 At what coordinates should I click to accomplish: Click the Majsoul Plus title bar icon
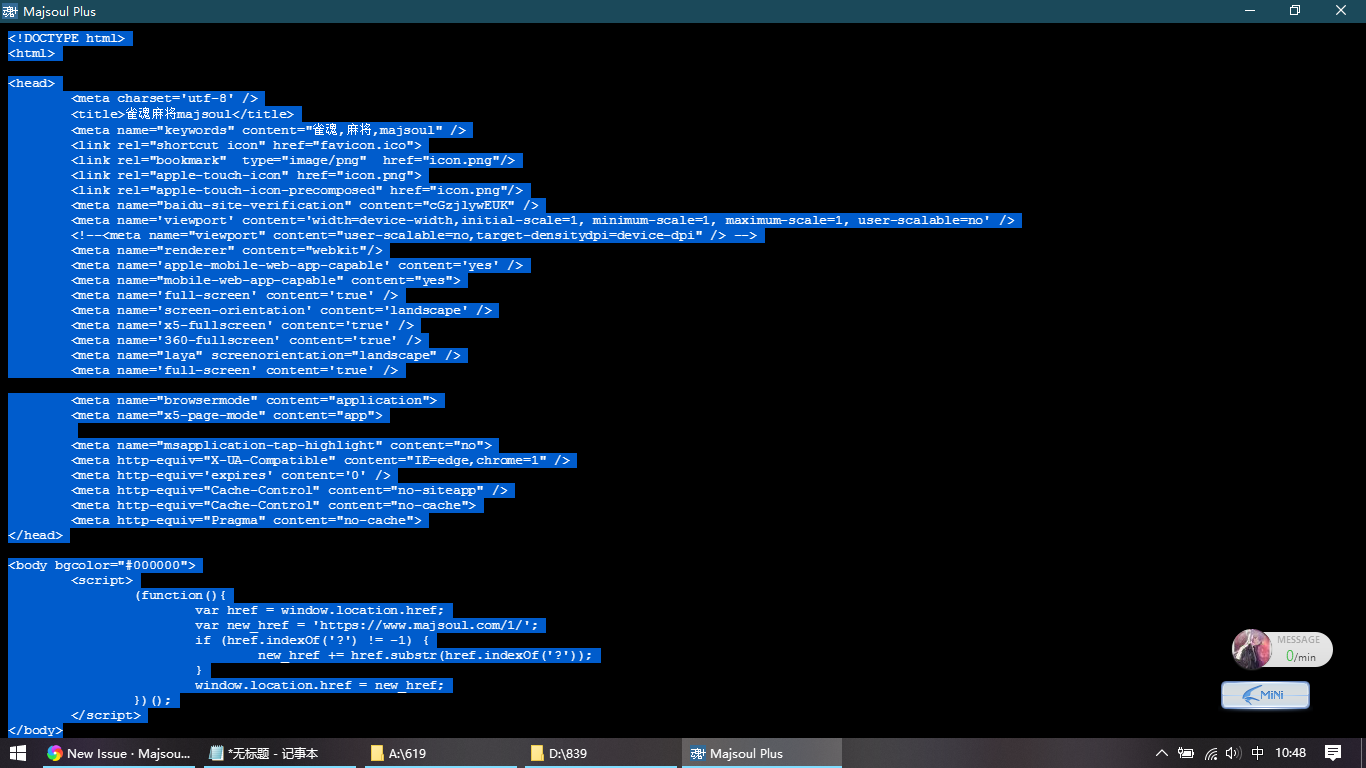pyautogui.click(x=10, y=11)
